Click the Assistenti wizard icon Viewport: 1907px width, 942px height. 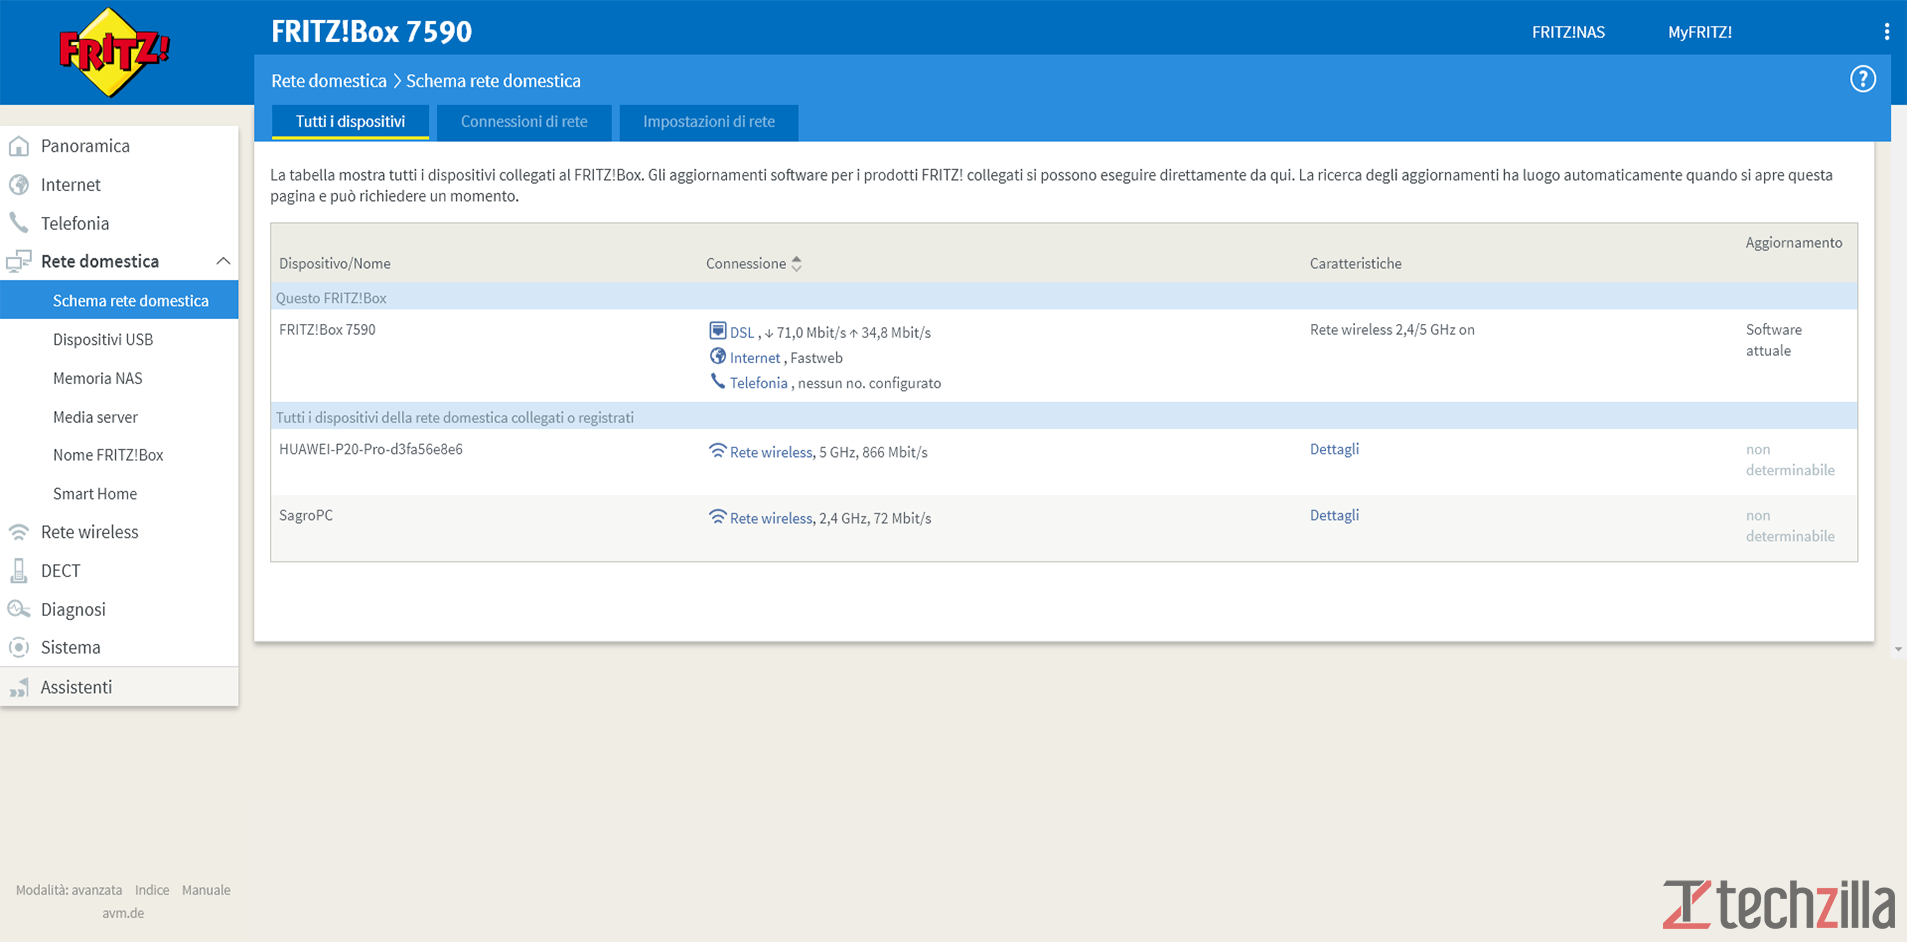pos(19,687)
